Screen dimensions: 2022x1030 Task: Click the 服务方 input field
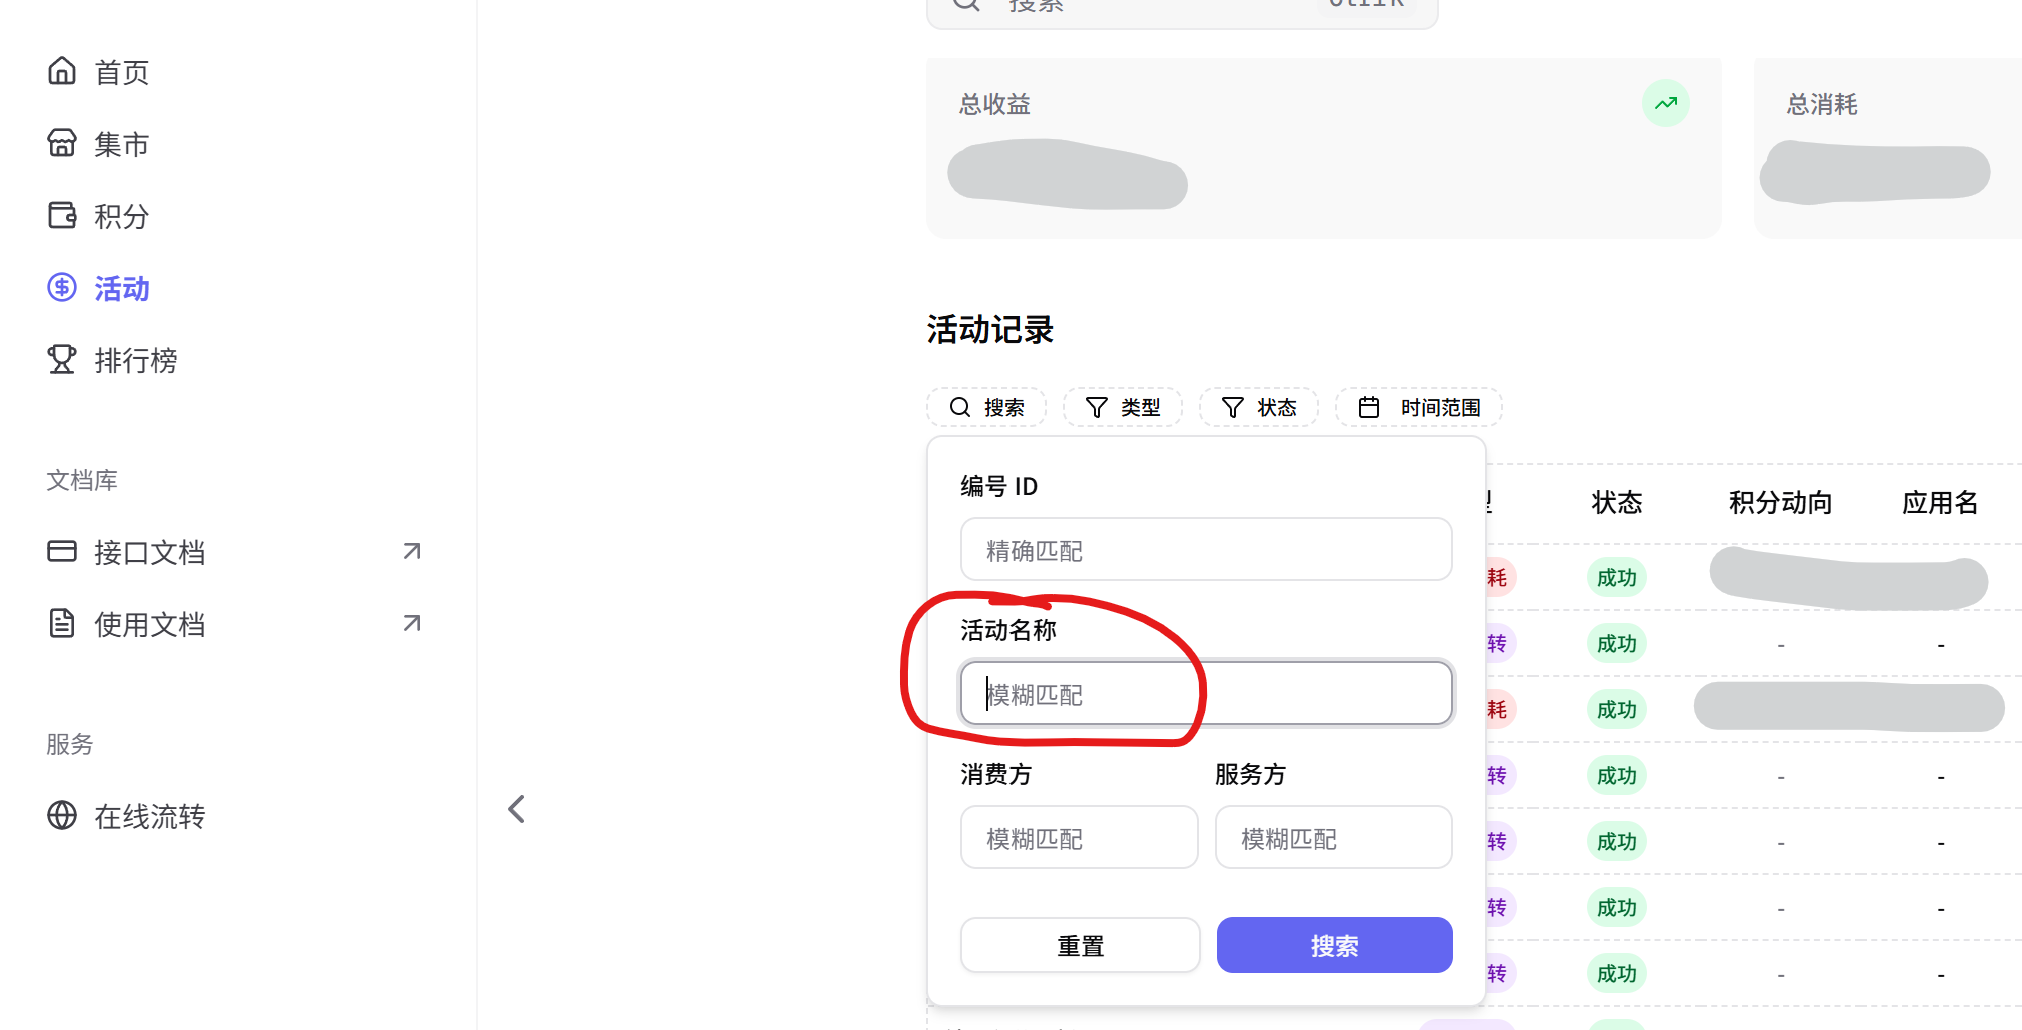point(1334,837)
